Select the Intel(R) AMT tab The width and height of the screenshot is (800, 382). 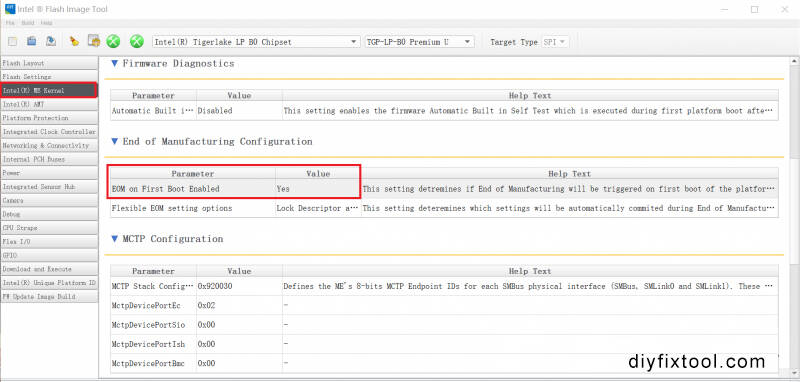(49, 104)
